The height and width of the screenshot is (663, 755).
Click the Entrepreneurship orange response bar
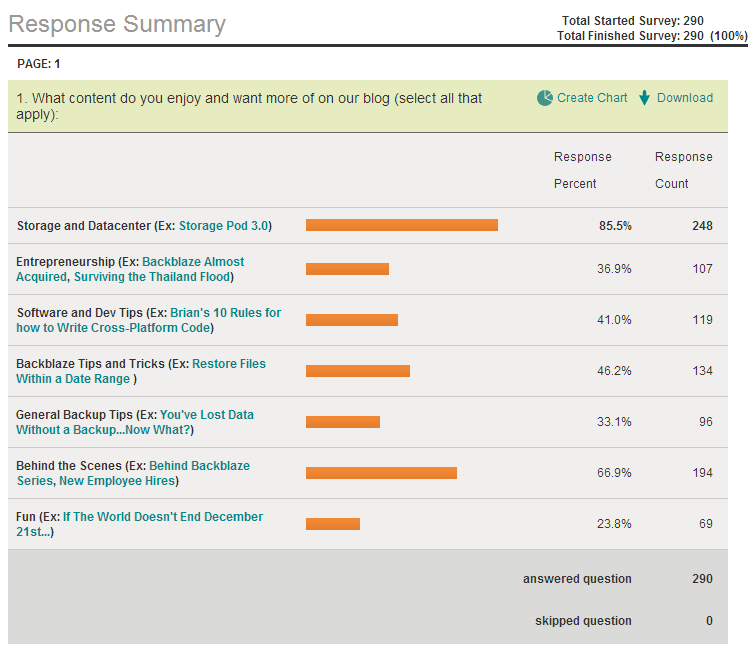click(347, 269)
